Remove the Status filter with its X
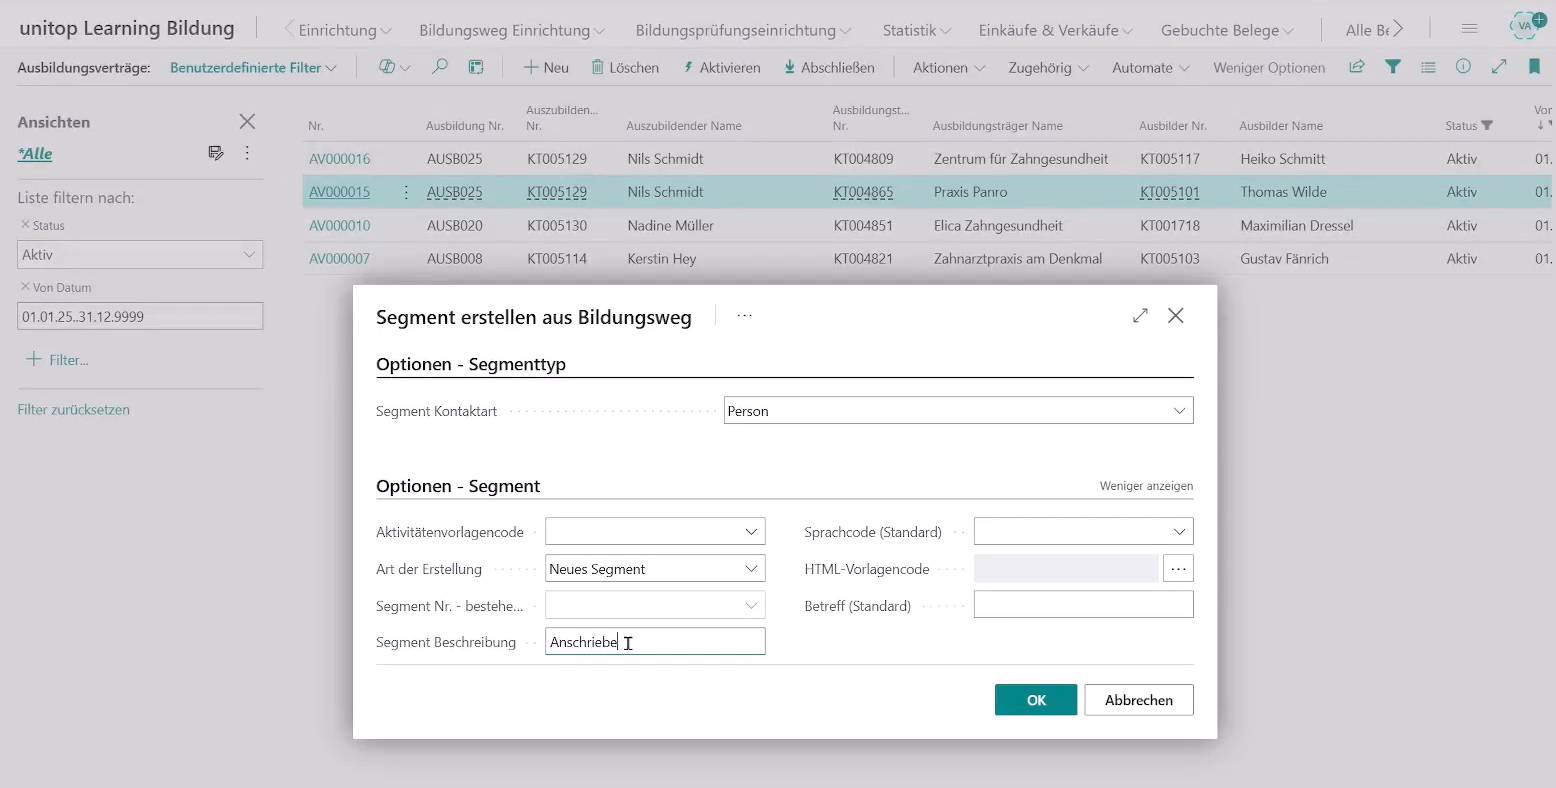 pos(25,225)
